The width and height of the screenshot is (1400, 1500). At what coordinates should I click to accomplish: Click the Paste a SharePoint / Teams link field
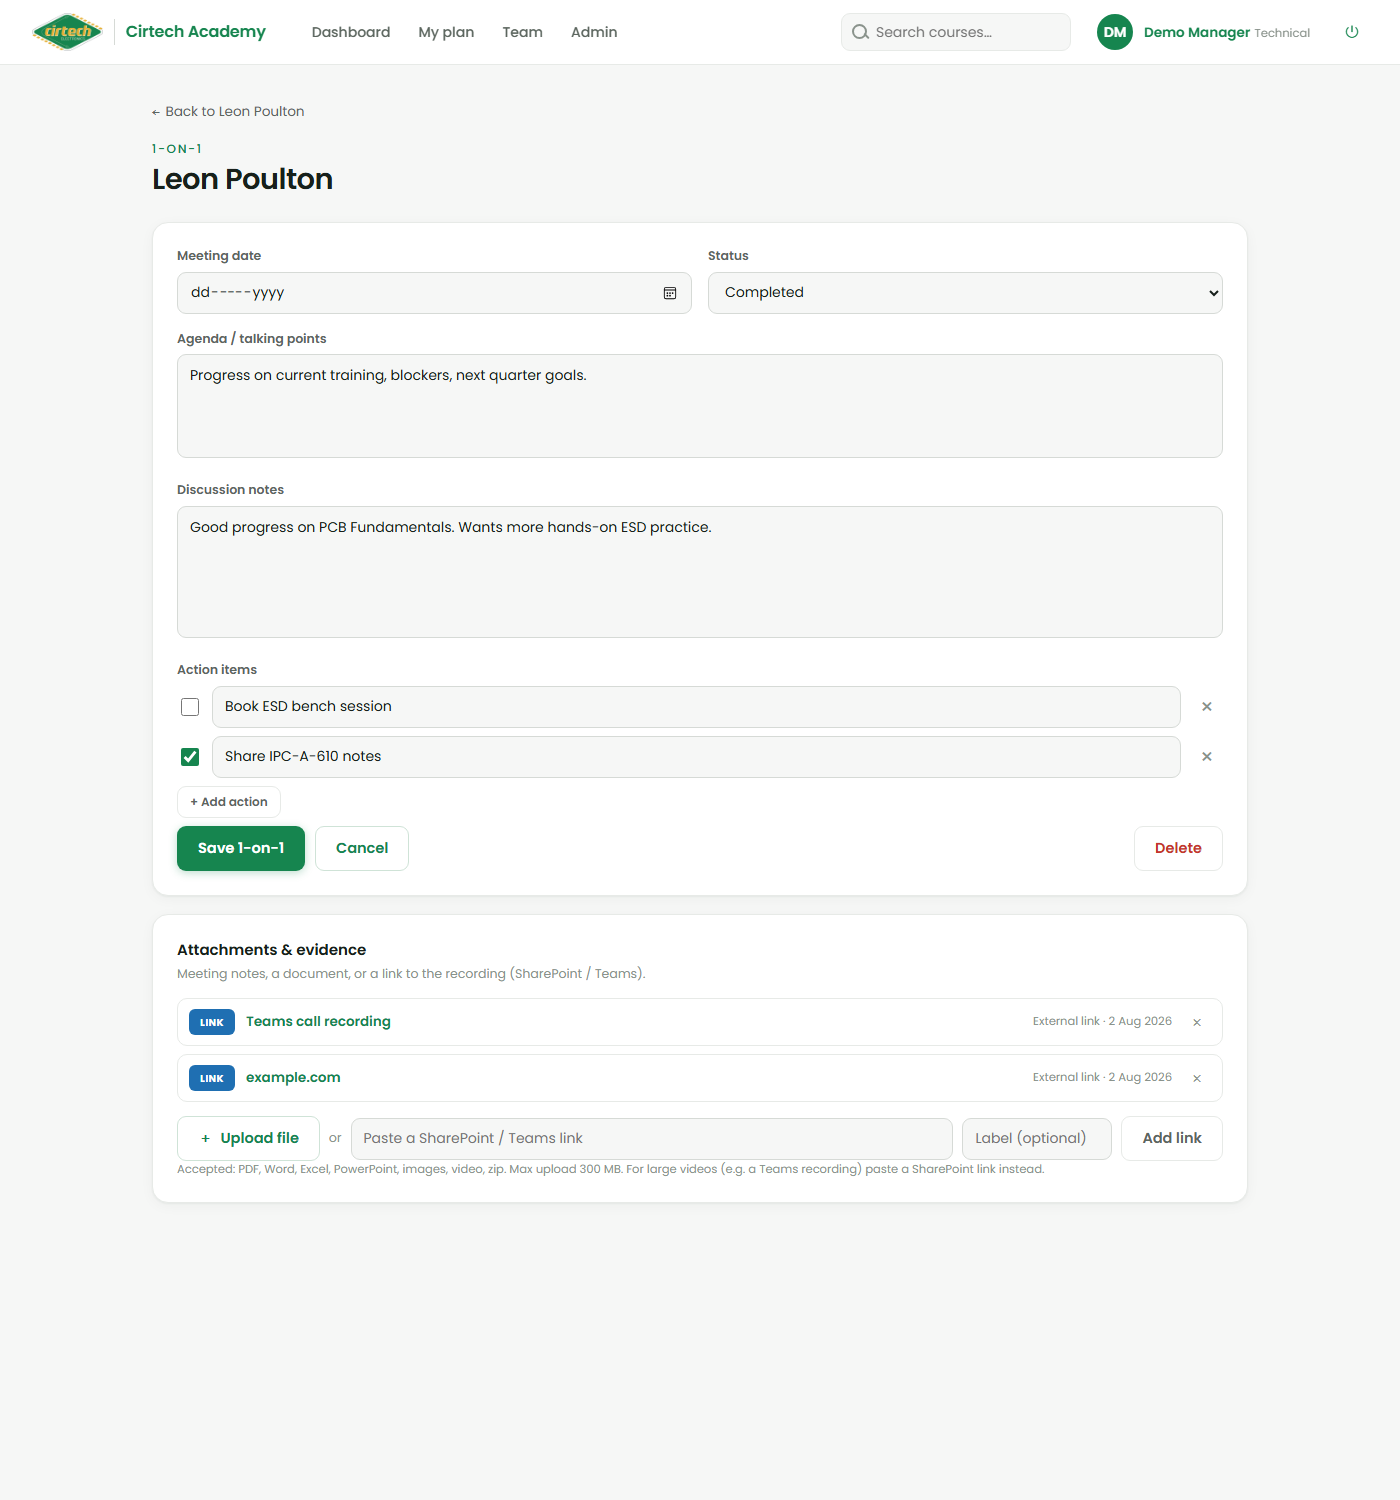pyautogui.click(x=652, y=1139)
